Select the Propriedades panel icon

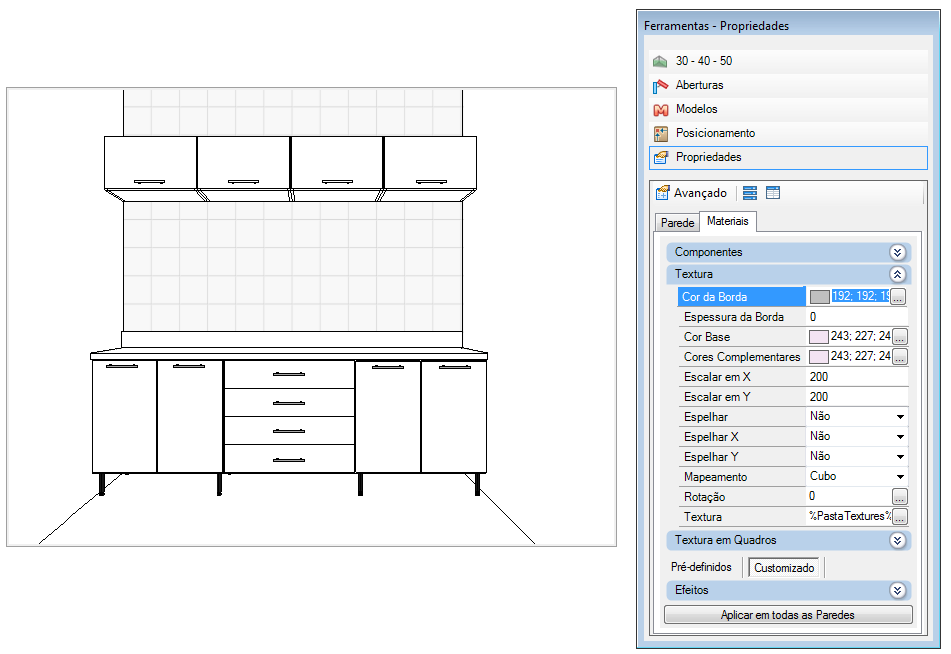click(660, 158)
